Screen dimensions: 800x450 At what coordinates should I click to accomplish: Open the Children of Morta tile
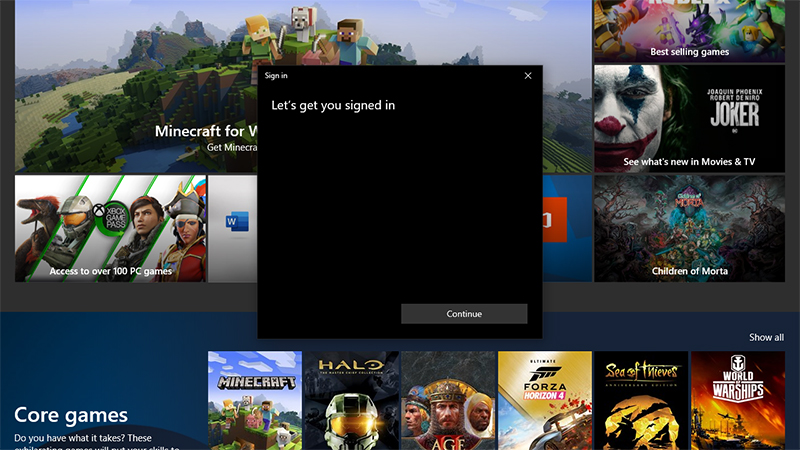689,229
